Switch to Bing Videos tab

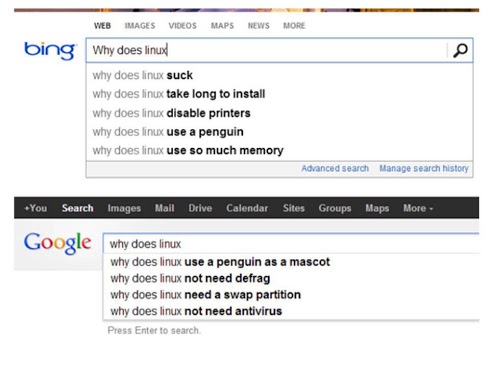point(182,26)
